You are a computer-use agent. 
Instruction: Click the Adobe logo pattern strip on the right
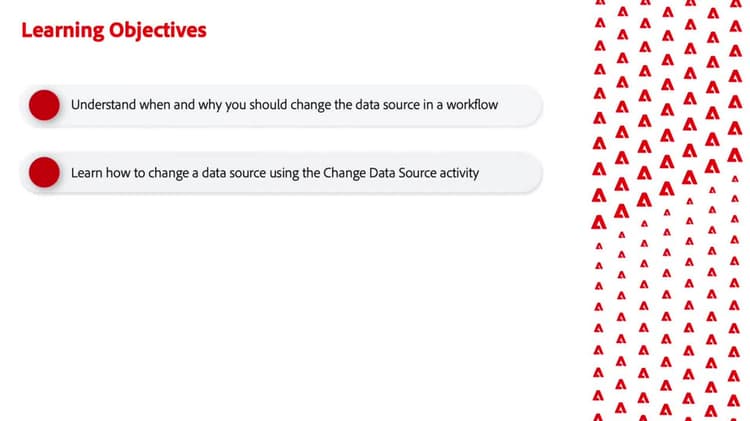point(667,210)
